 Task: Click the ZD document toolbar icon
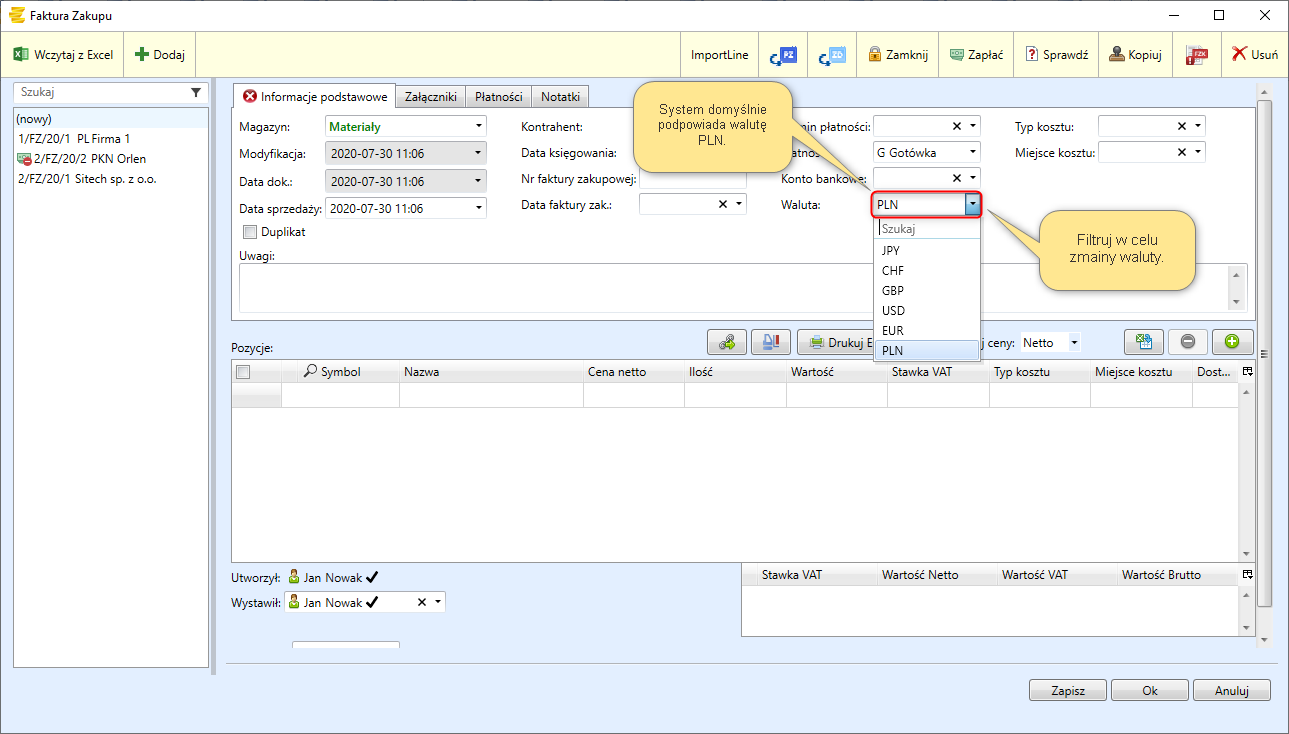[x=832, y=55]
